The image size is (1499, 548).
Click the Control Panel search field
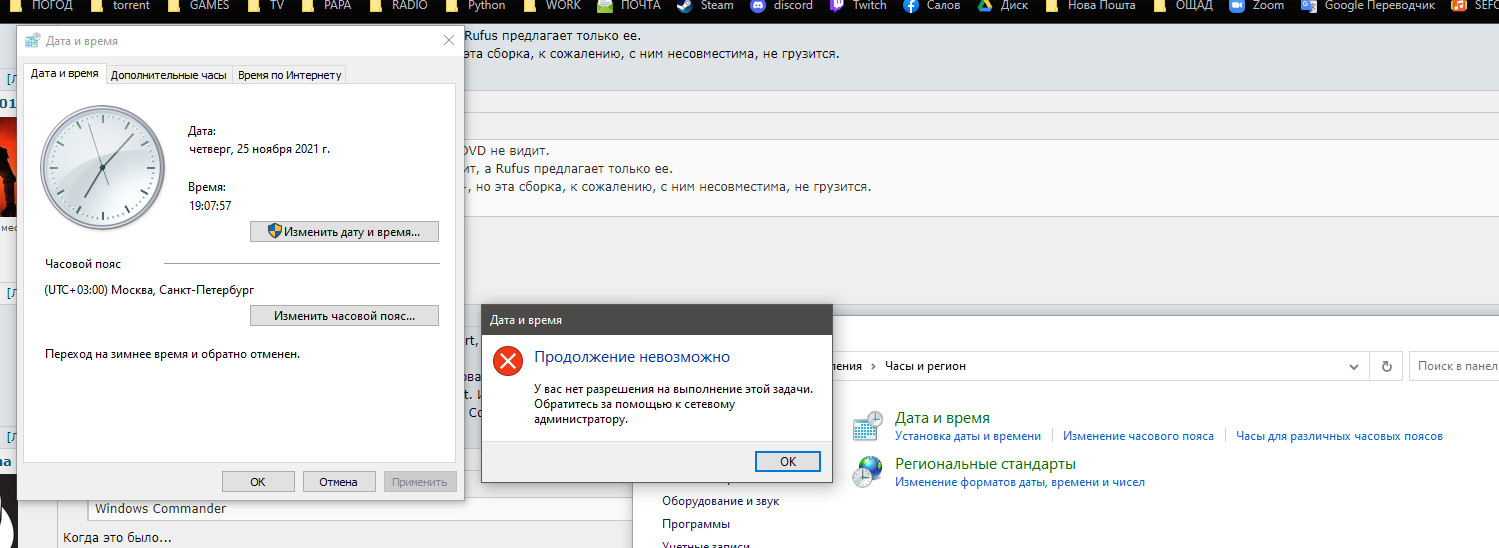coord(1454,366)
